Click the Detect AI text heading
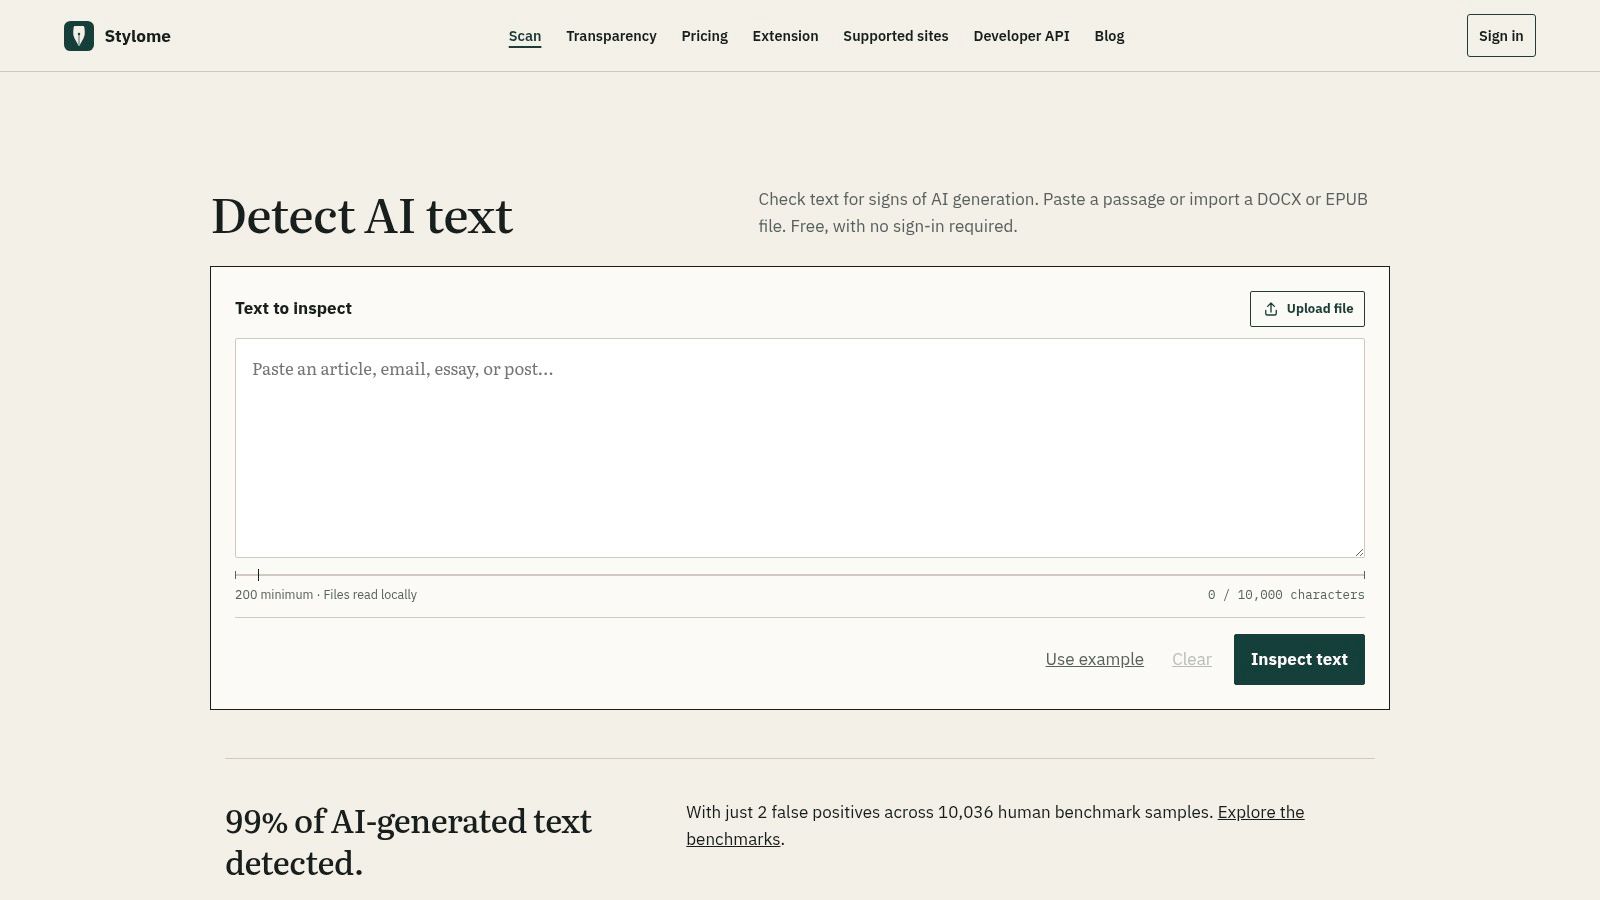This screenshot has height=900, width=1600. (x=362, y=216)
